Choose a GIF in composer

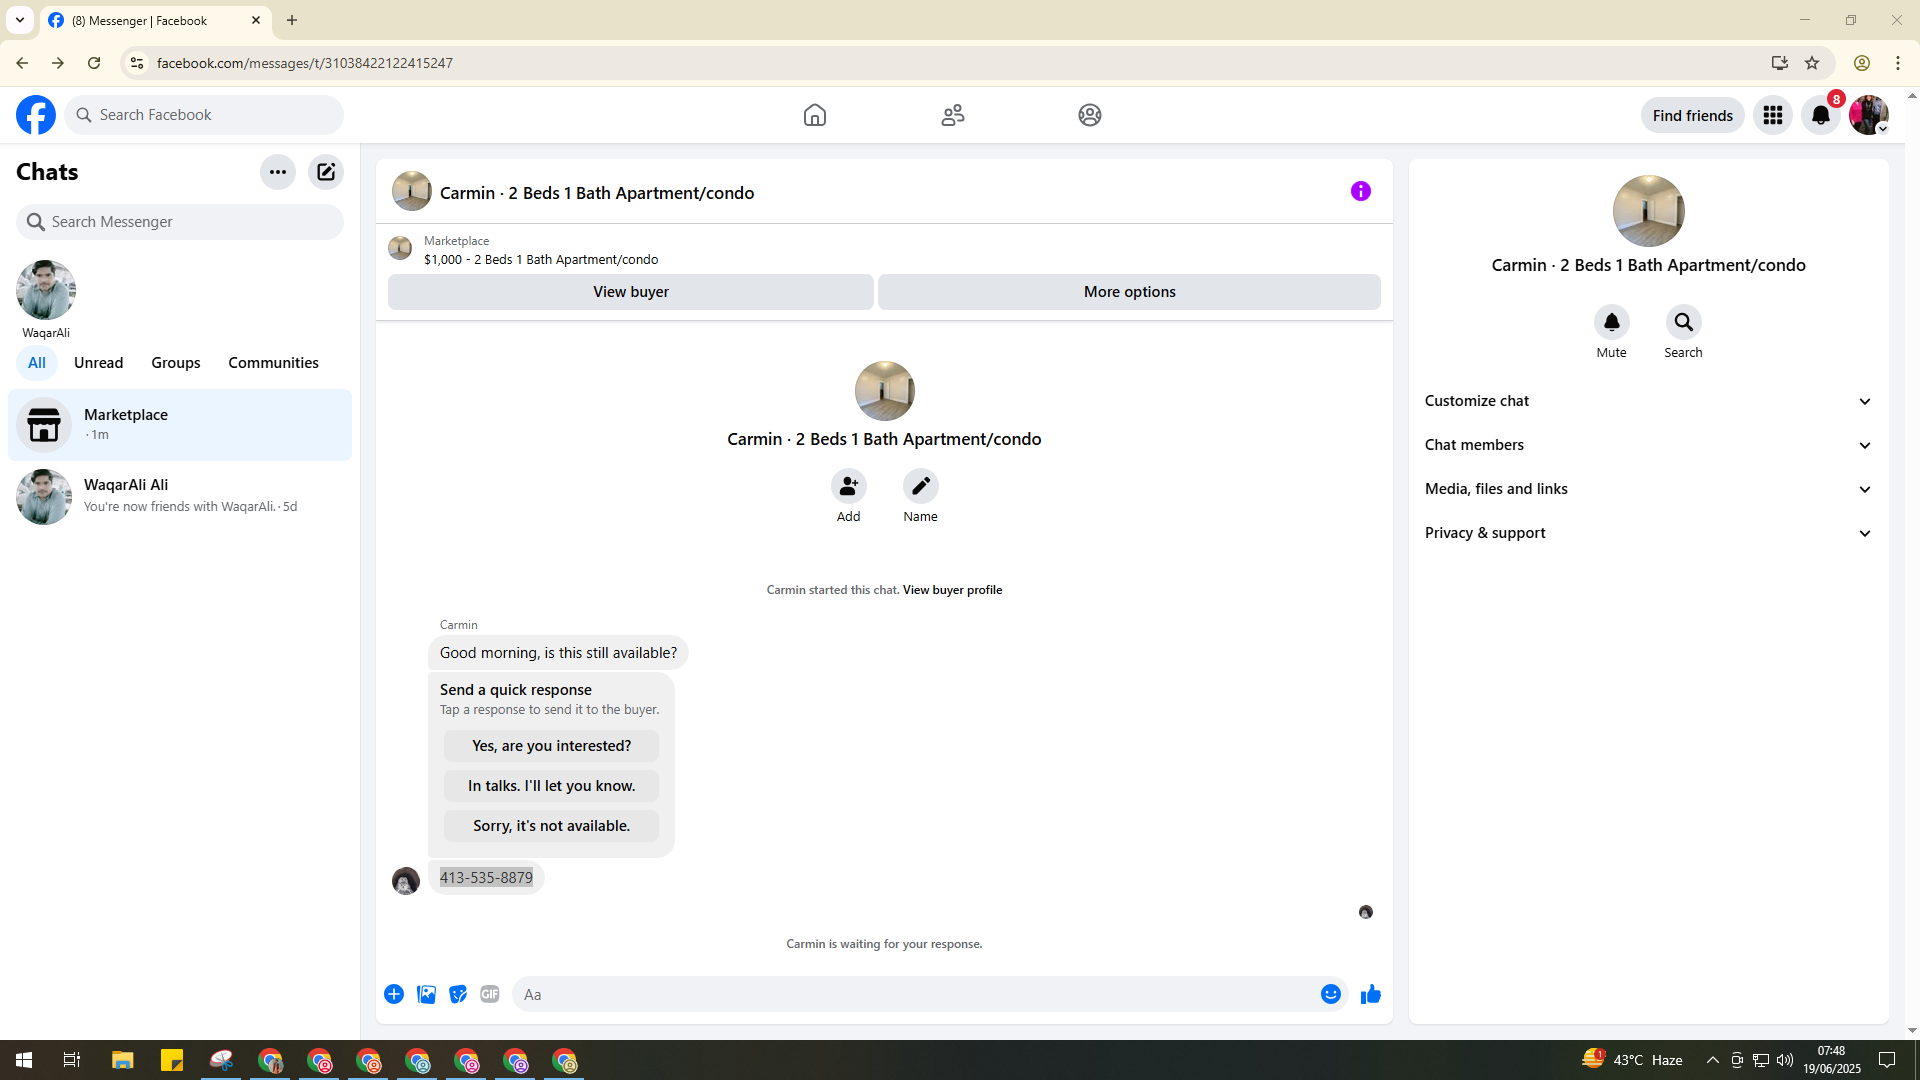point(490,994)
